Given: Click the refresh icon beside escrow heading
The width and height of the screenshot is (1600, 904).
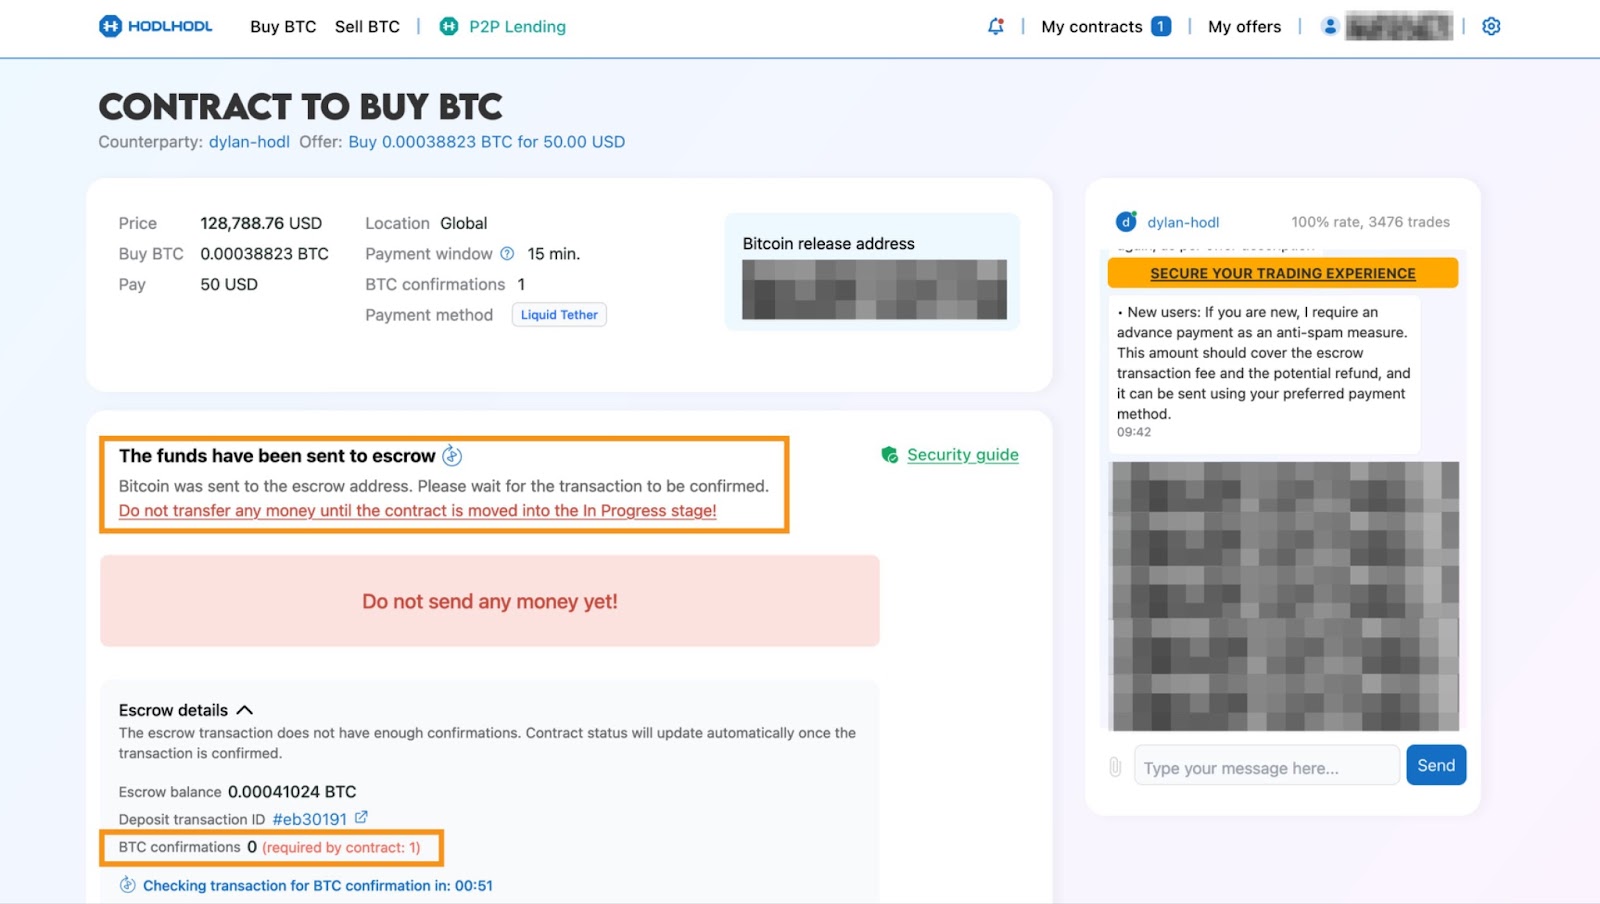Looking at the screenshot, I should (x=452, y=456).
